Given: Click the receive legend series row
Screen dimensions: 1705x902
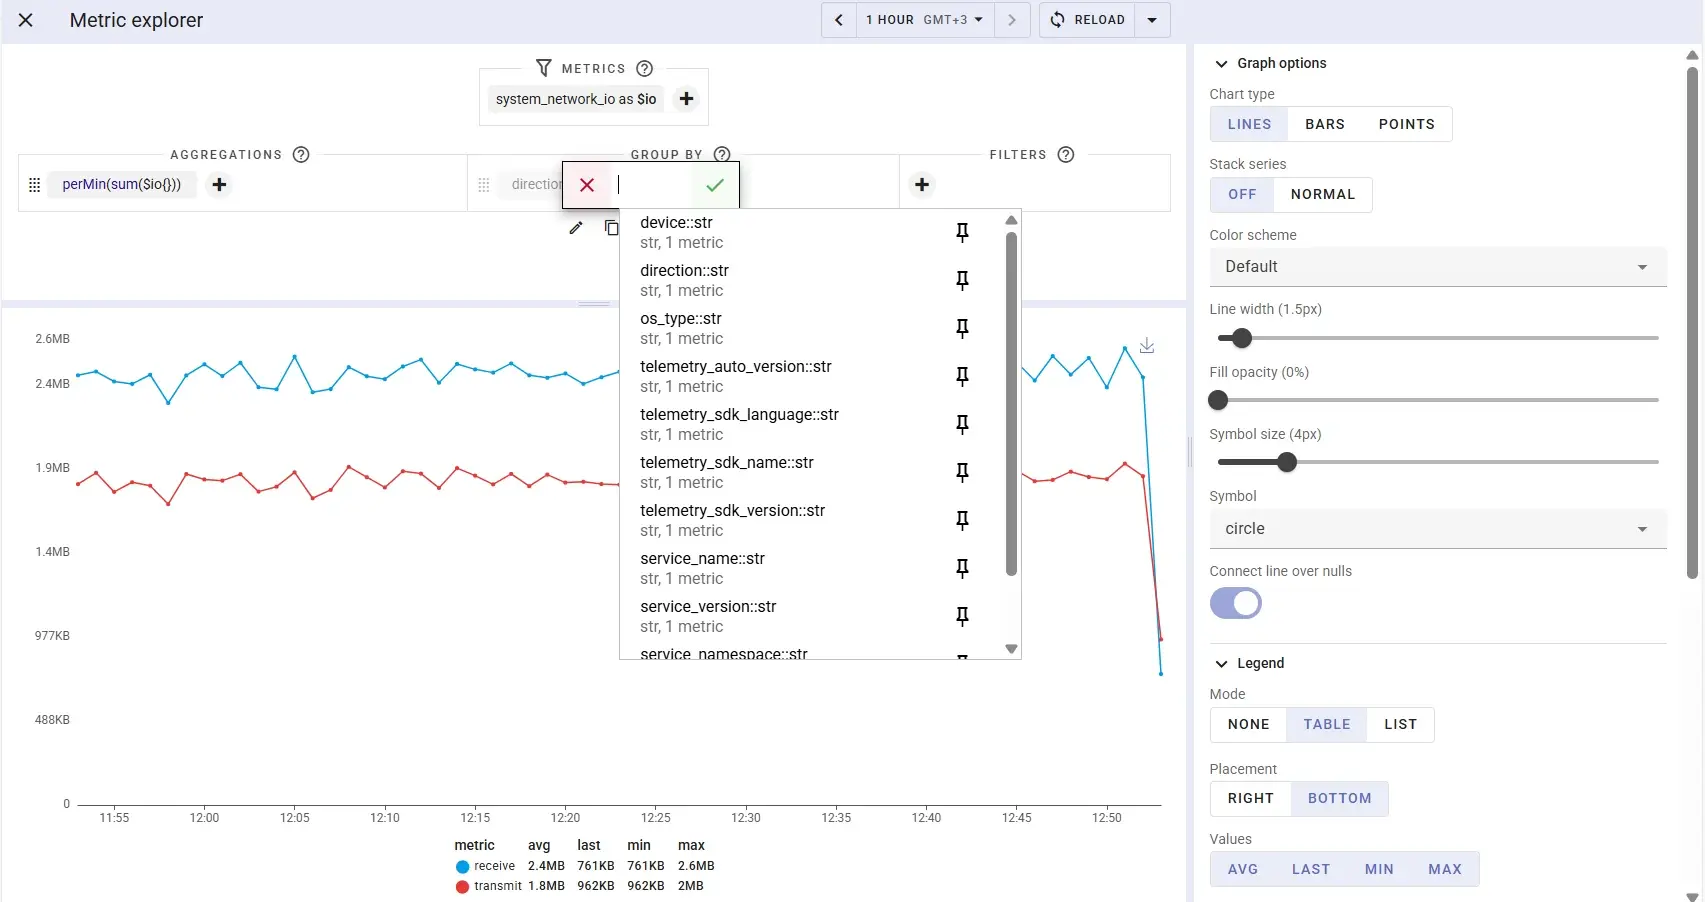Looking at the screenshot, I should [585, 866].
